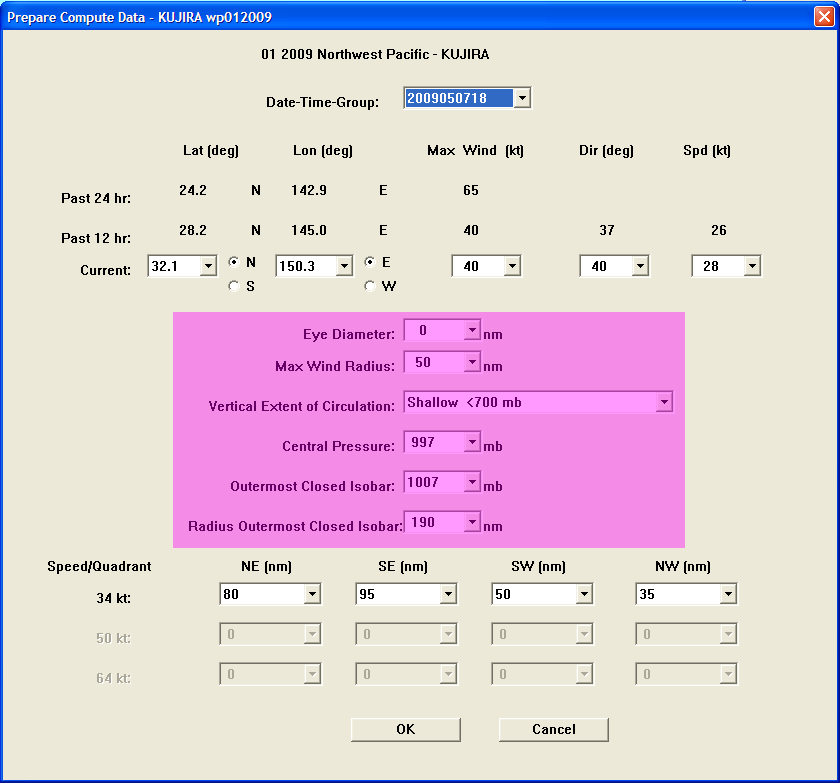Open the 34 kt SE quadrant dropdown
Viewport: 840px width, 784px height.
[x=448, y=593]
